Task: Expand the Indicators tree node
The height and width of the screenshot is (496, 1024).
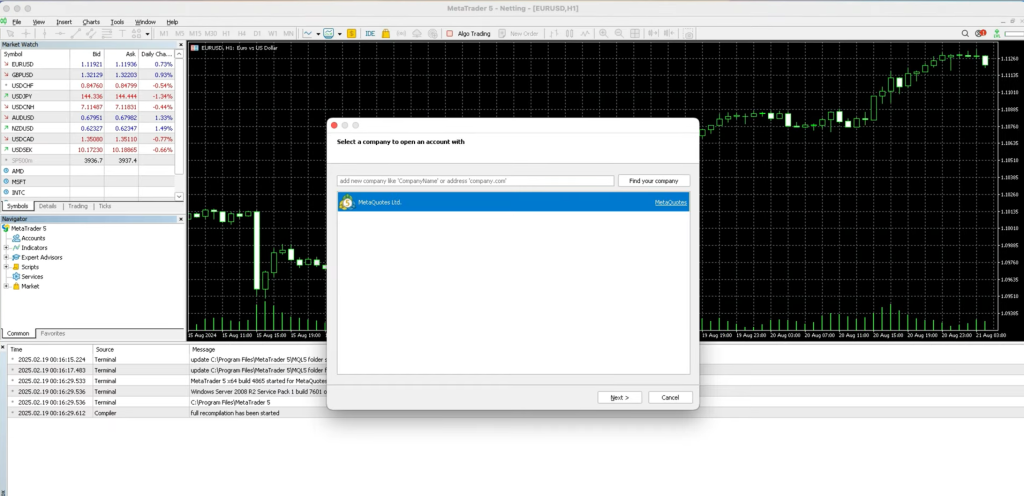Action: click(x=7, y=248)
